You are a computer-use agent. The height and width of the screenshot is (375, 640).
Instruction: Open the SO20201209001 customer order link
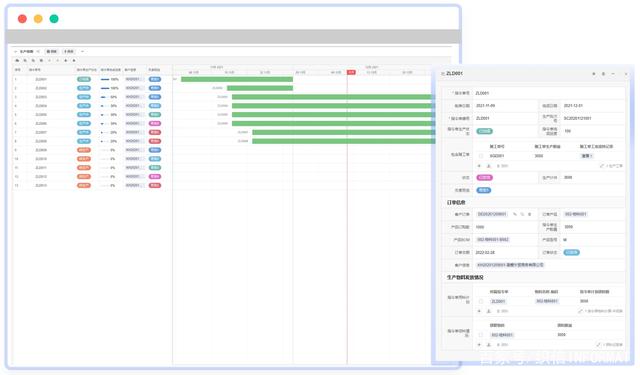click(x=492, y=214)
